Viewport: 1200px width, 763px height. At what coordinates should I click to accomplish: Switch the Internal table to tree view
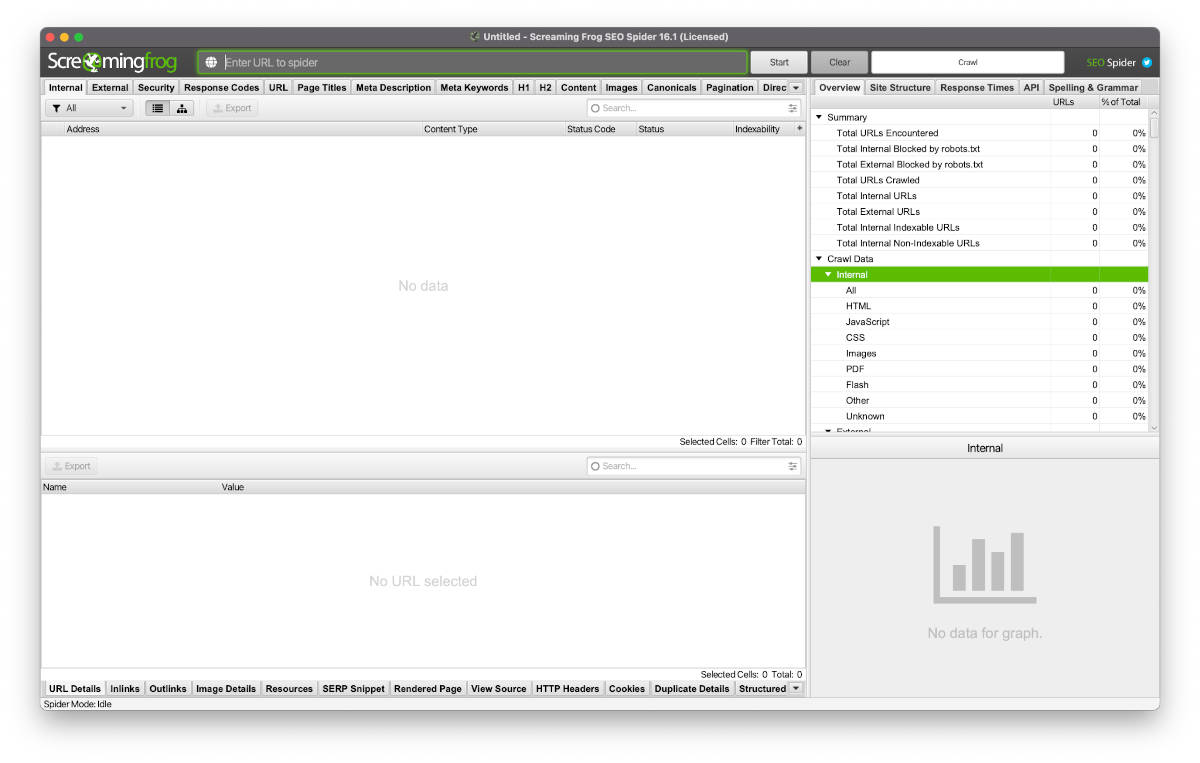click(182, 108)
